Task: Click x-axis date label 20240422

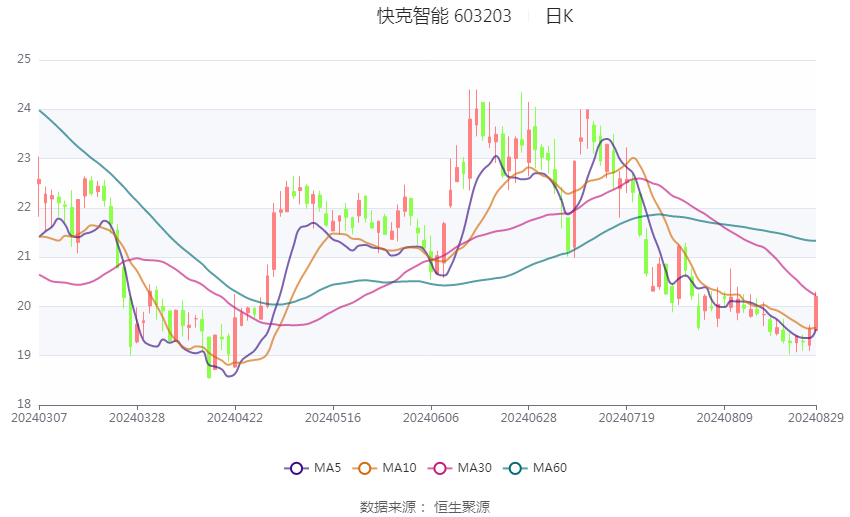Action: pyautogui.click(x=235, y=418)
